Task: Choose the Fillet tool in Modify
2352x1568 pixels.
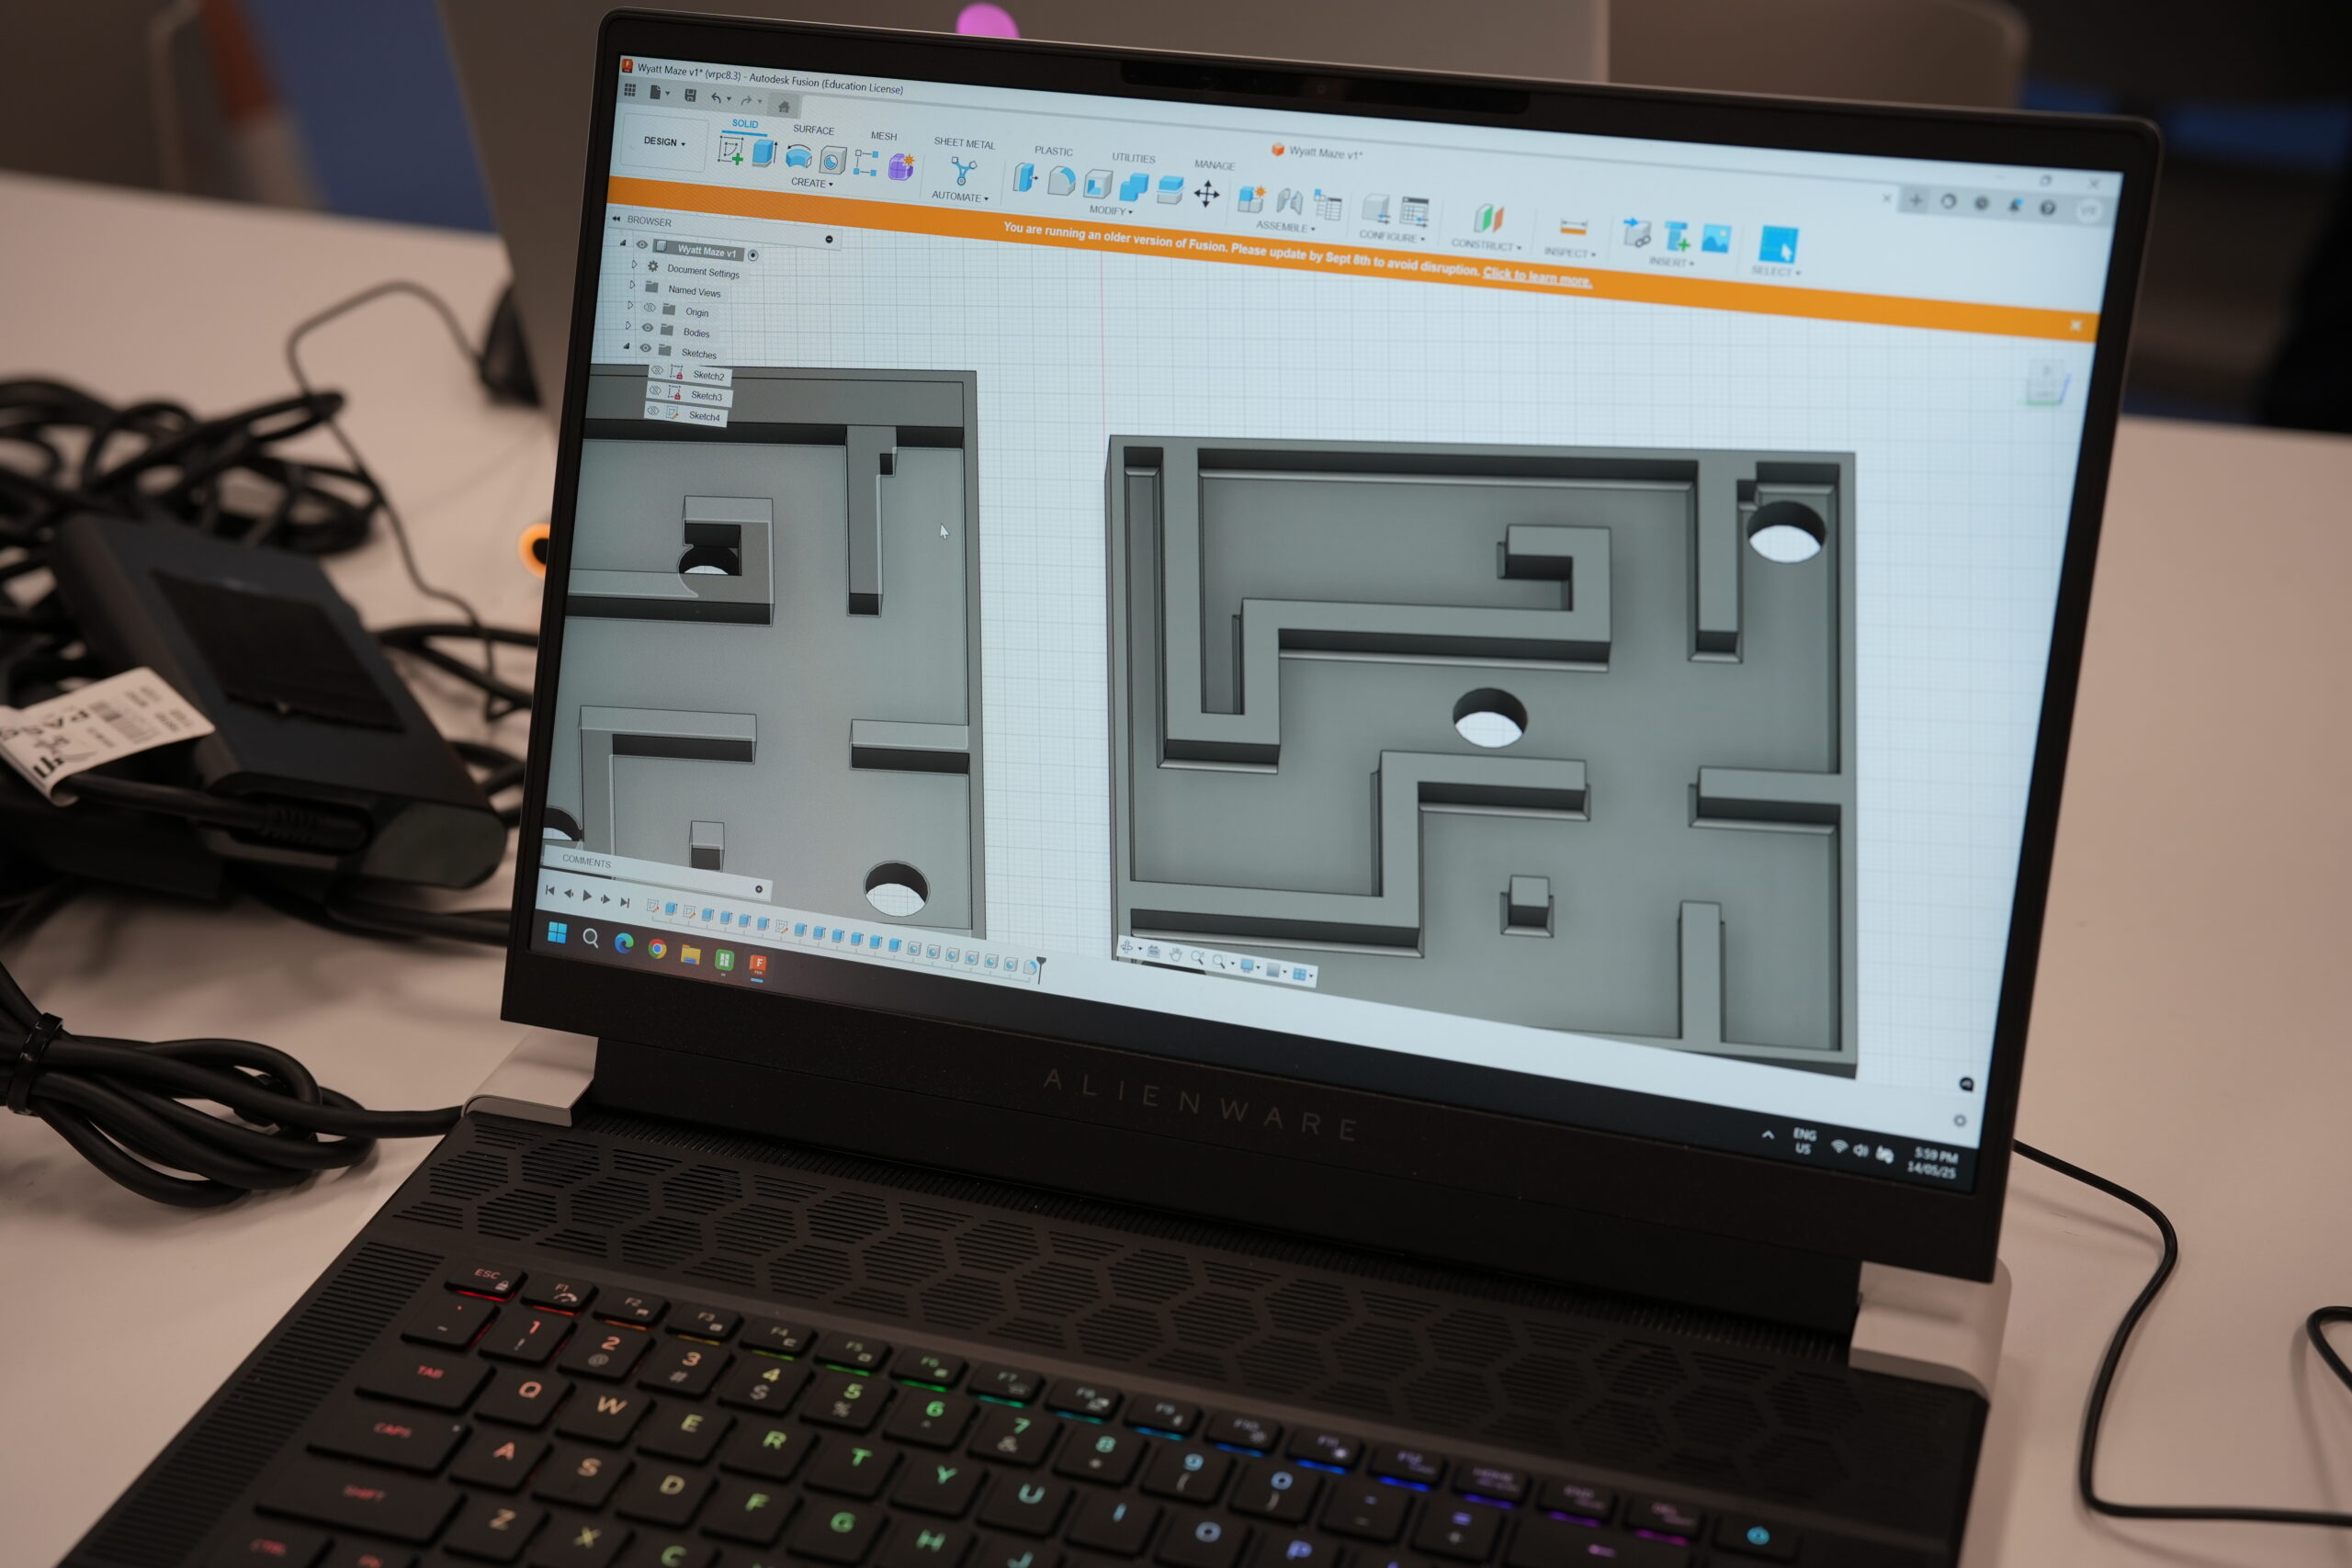Action: [1061, 181]
